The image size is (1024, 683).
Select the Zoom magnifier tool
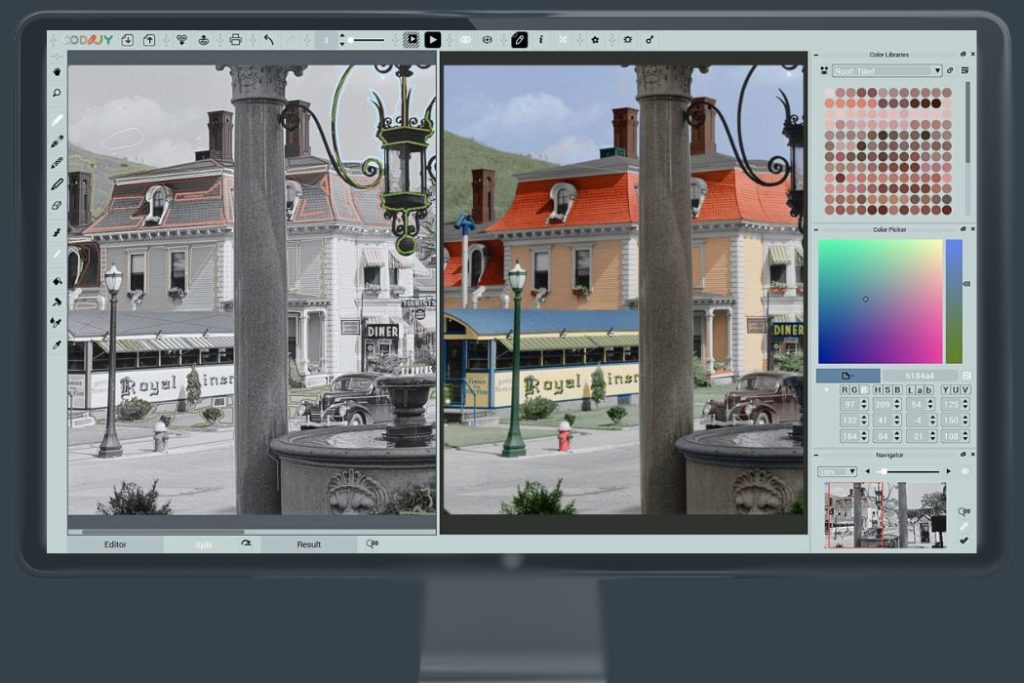click(57, 93)
